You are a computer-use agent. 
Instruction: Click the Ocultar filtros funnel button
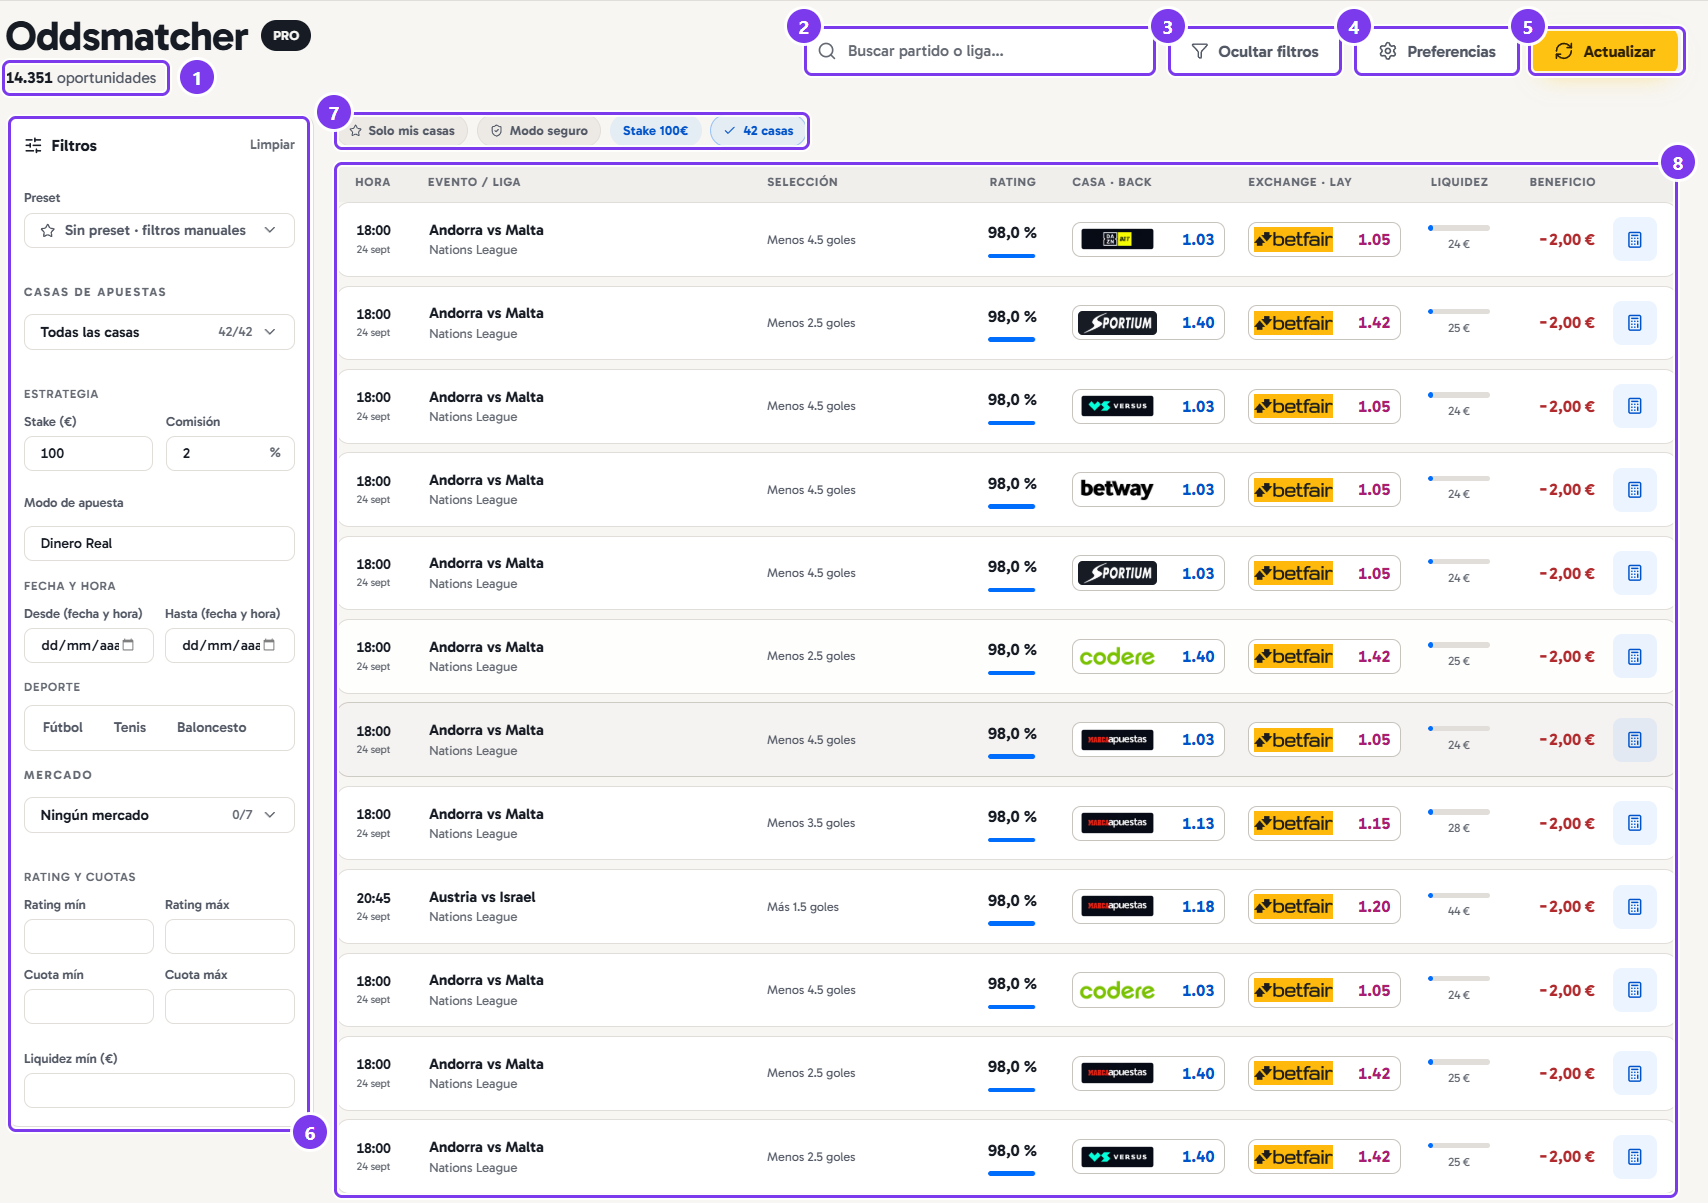(x=1255, y=51)
